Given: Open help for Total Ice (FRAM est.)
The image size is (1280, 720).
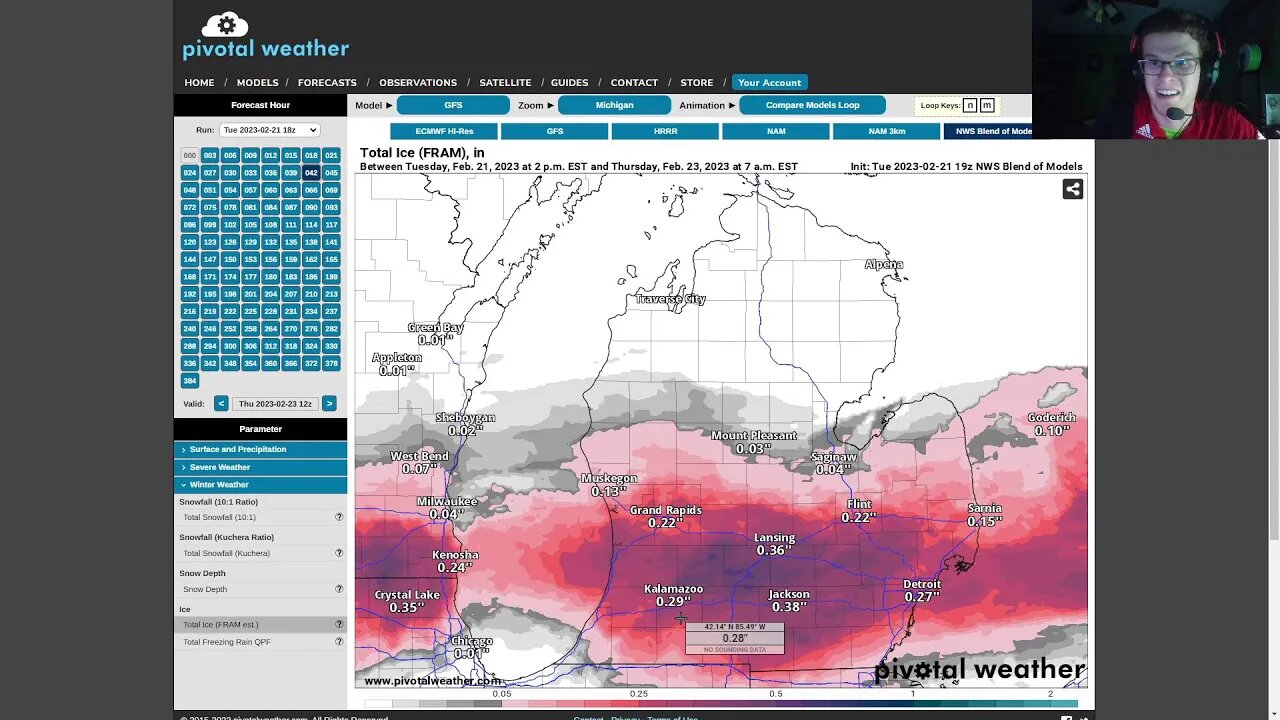Looking at the screenshot, I should click(x=339, y=624).
